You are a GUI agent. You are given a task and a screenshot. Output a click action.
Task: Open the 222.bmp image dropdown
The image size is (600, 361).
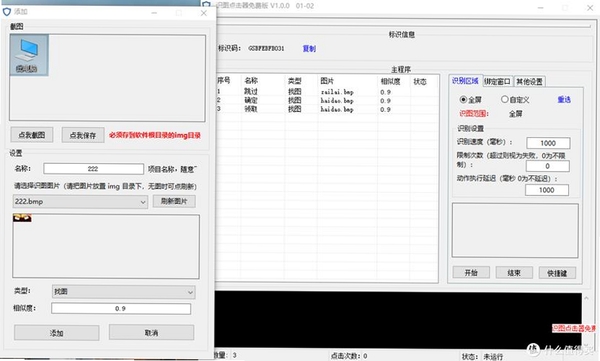pyautogui.click(x=80, y=201)
